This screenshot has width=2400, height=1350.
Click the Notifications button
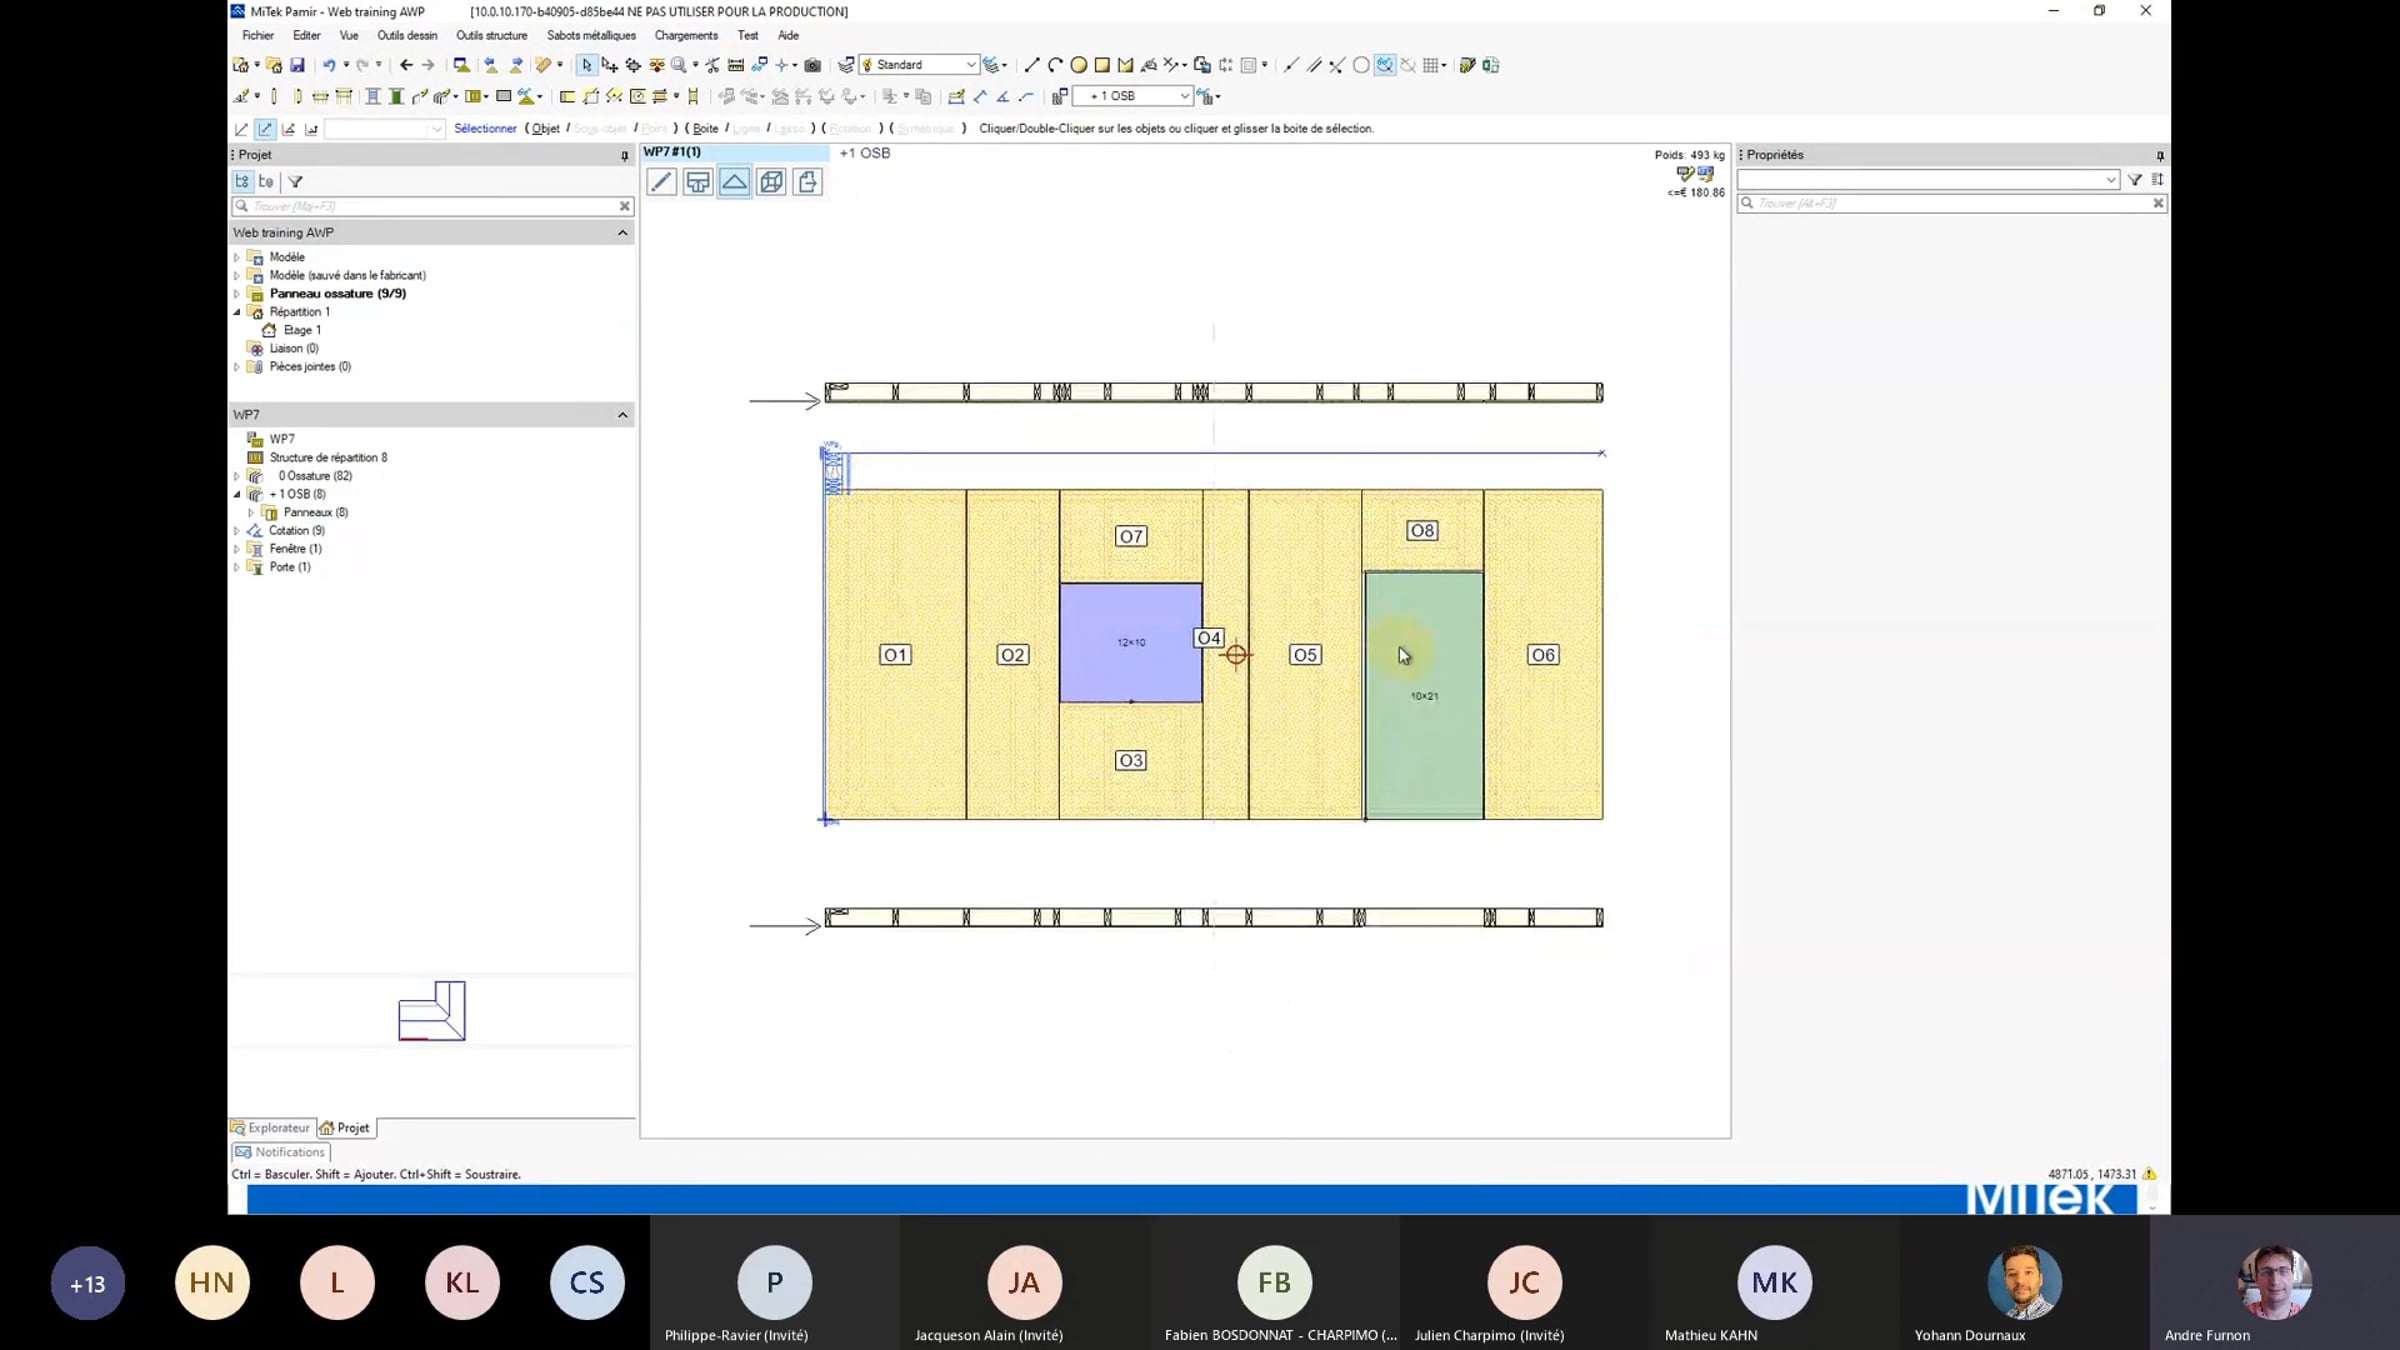[281, 1152]
